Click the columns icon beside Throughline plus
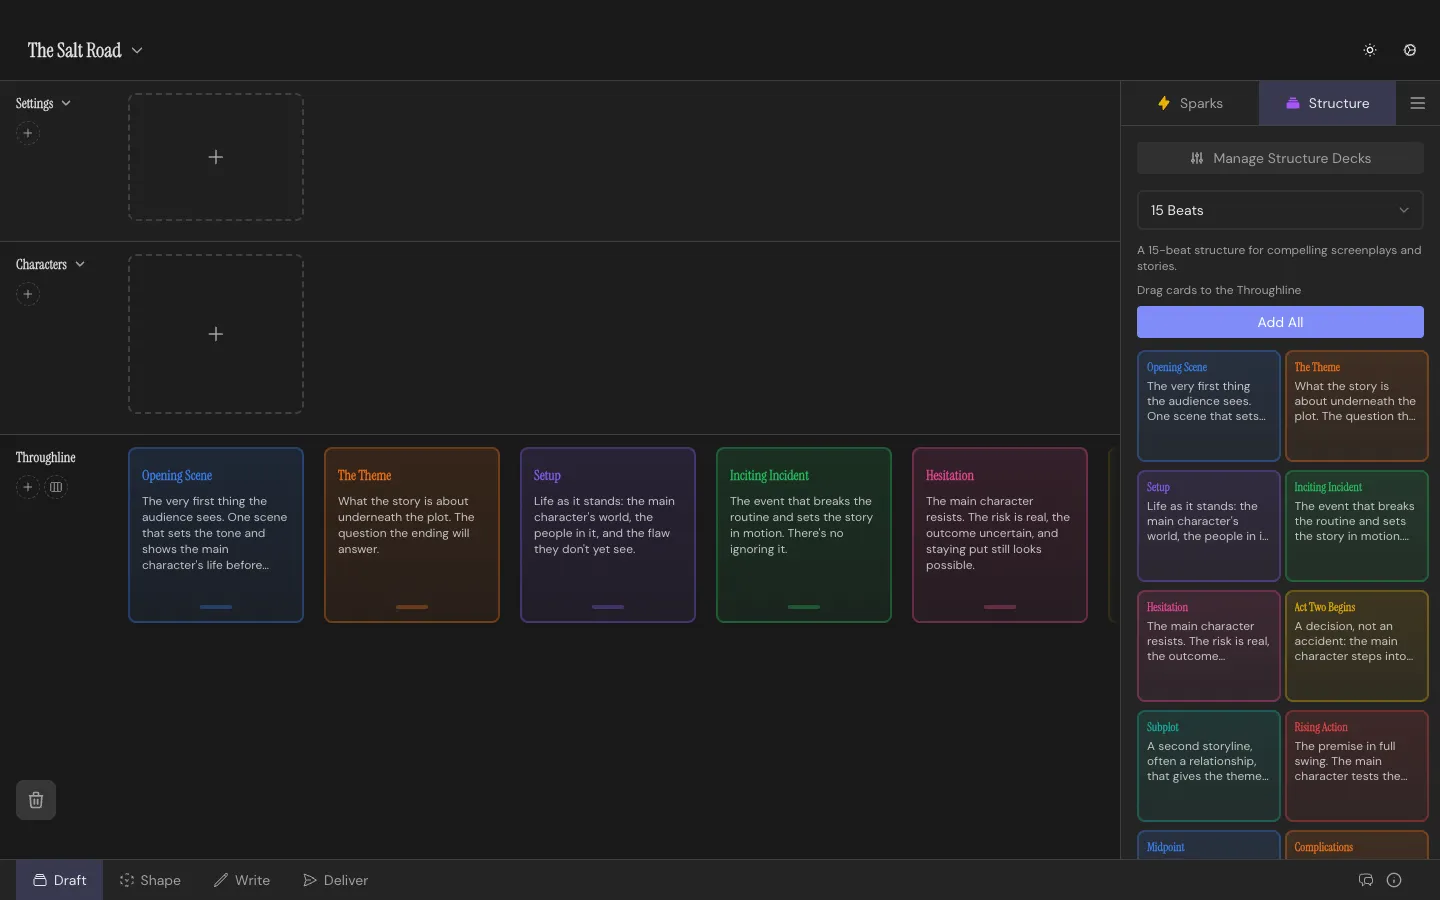This screenshot has width=1440, height=900. 56,487
